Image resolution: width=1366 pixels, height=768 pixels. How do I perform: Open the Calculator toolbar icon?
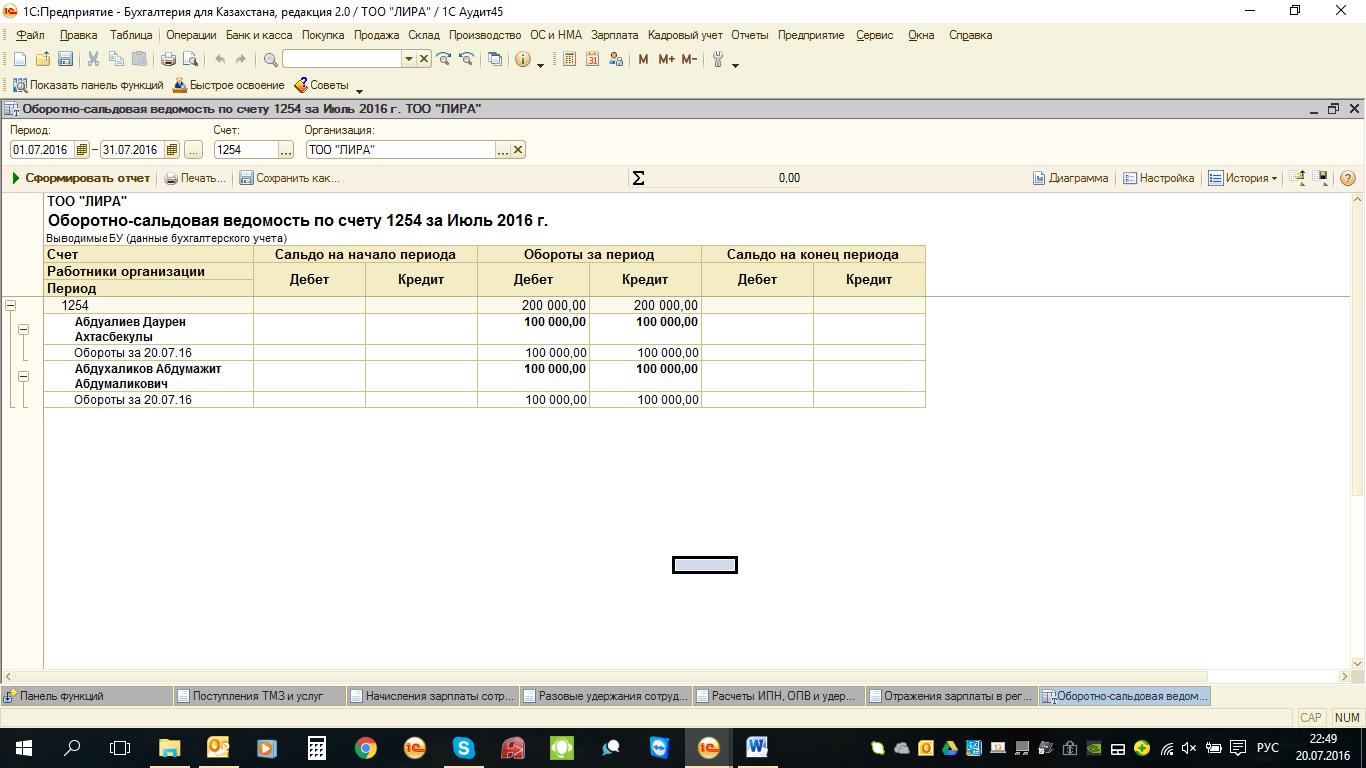pyautogui.click(x=570, y=59)
